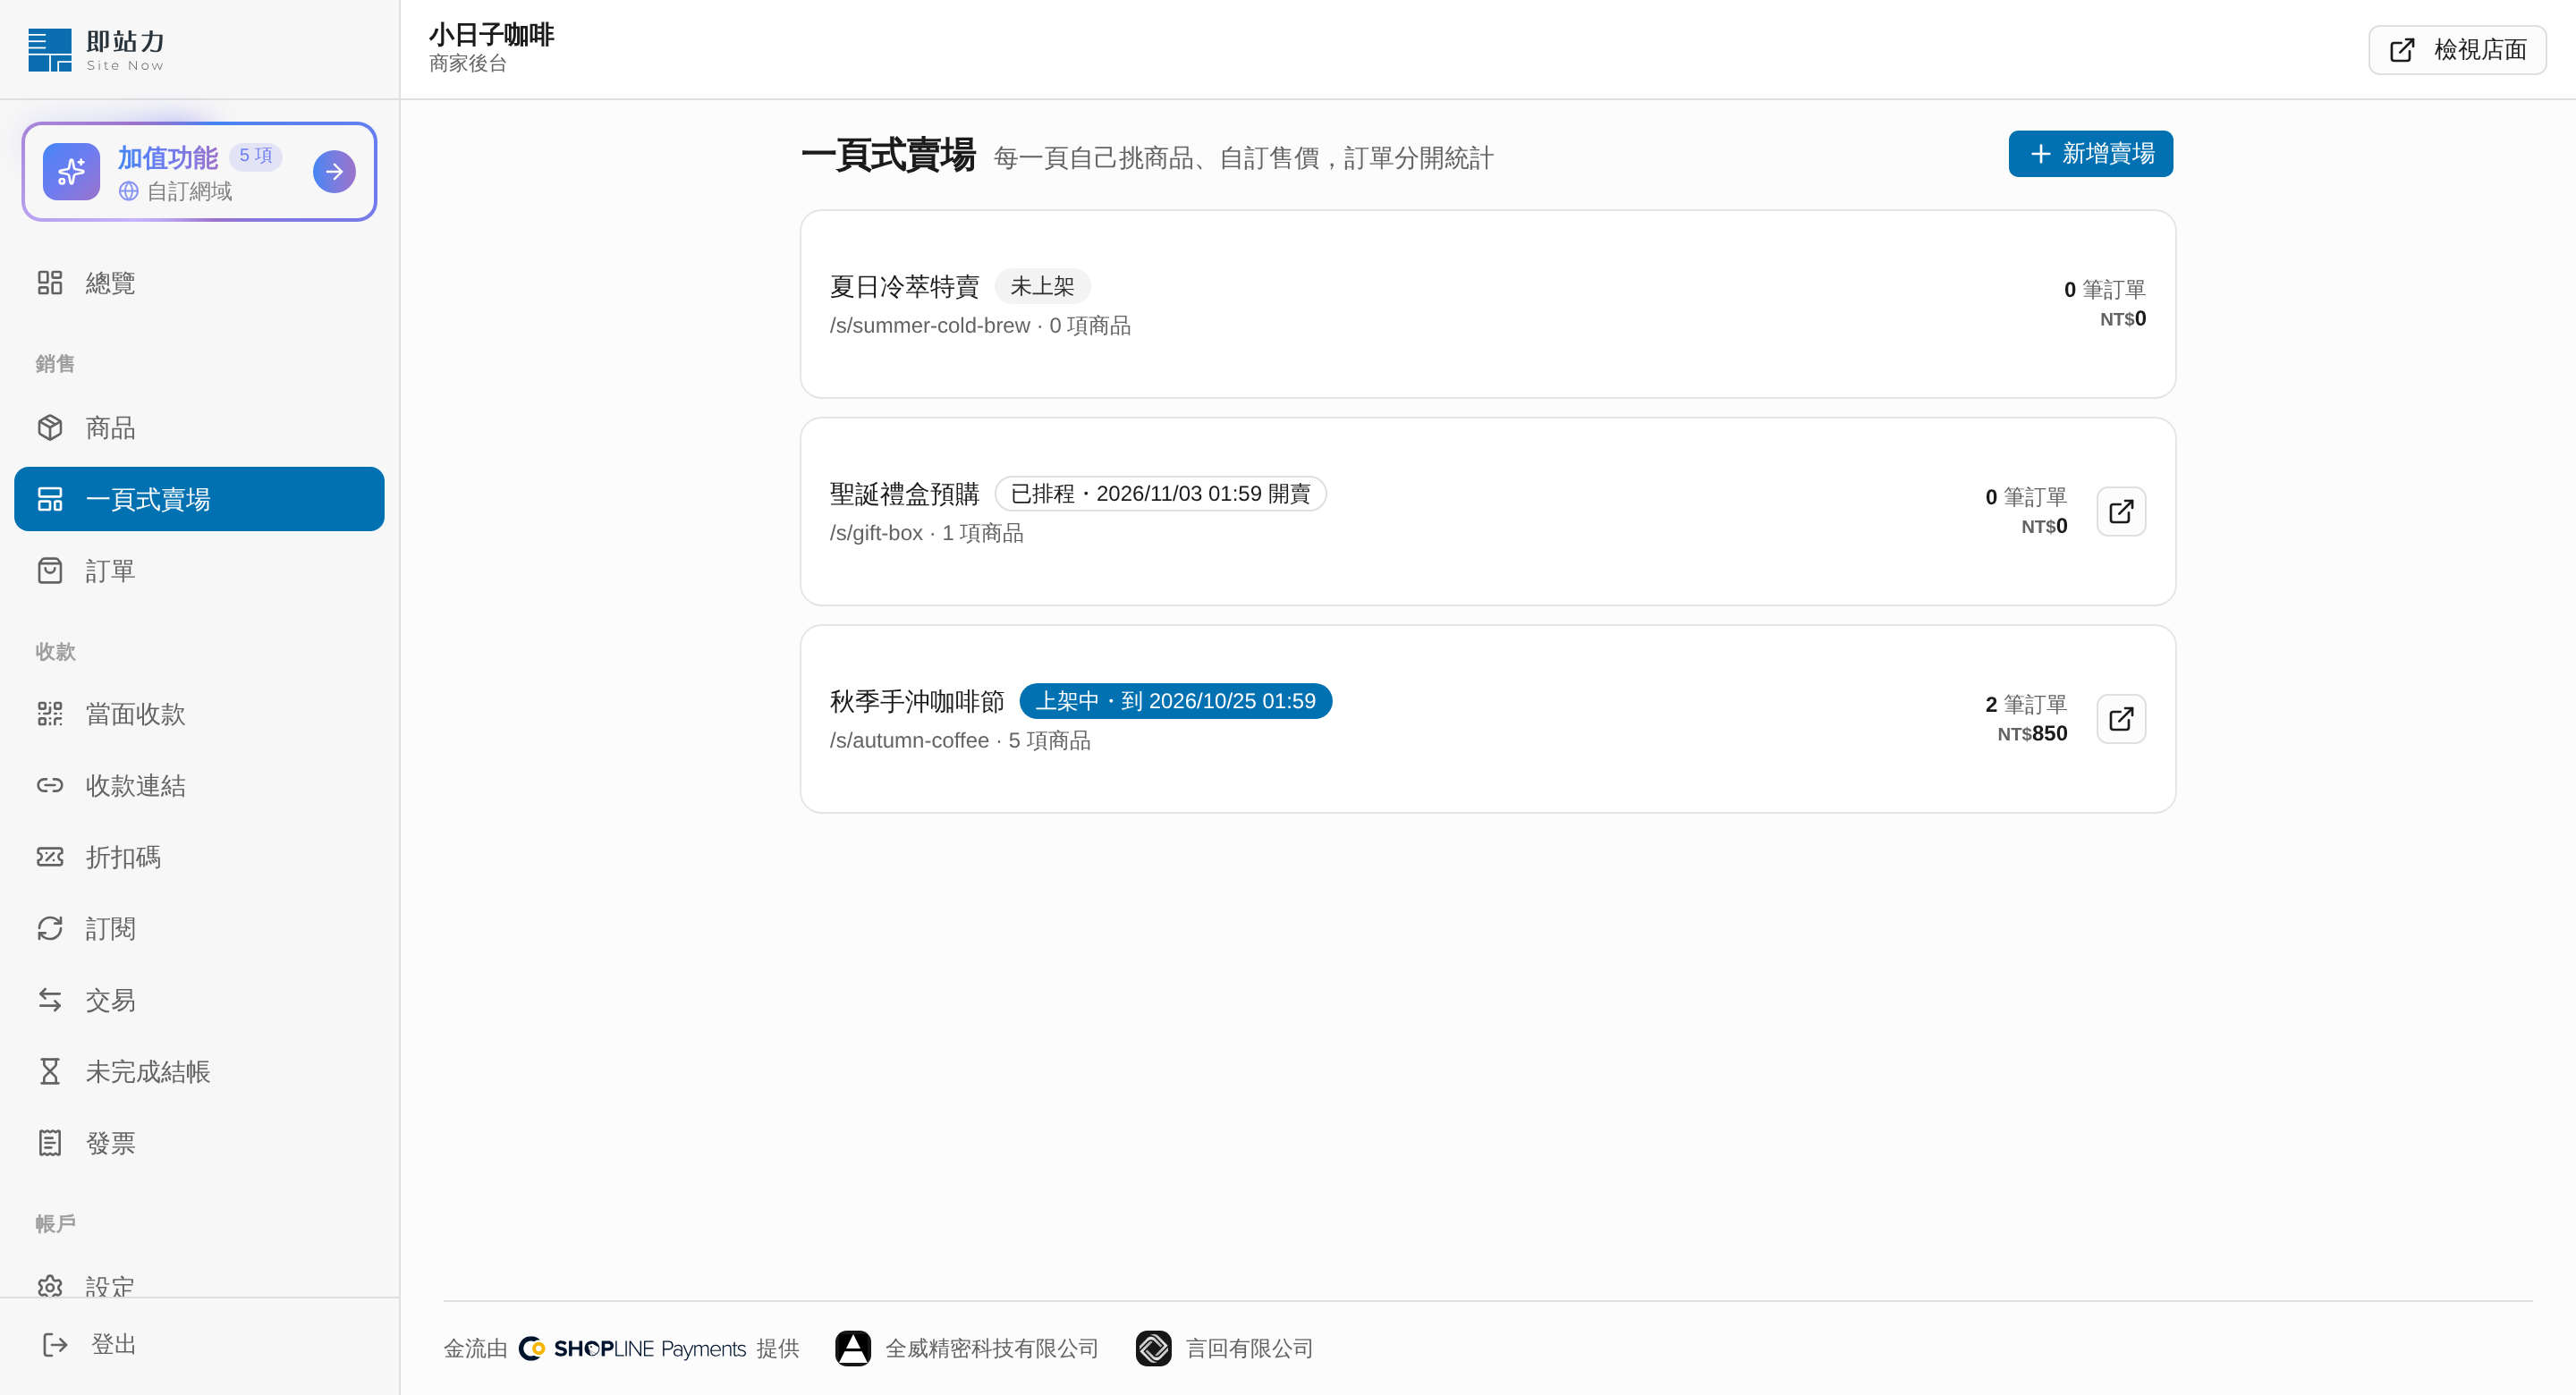The height and width of the screenshot is (1395, 2576).
Task: Click the 言回有限公司 logo icon
Action: click(x=1154, y=1348)
